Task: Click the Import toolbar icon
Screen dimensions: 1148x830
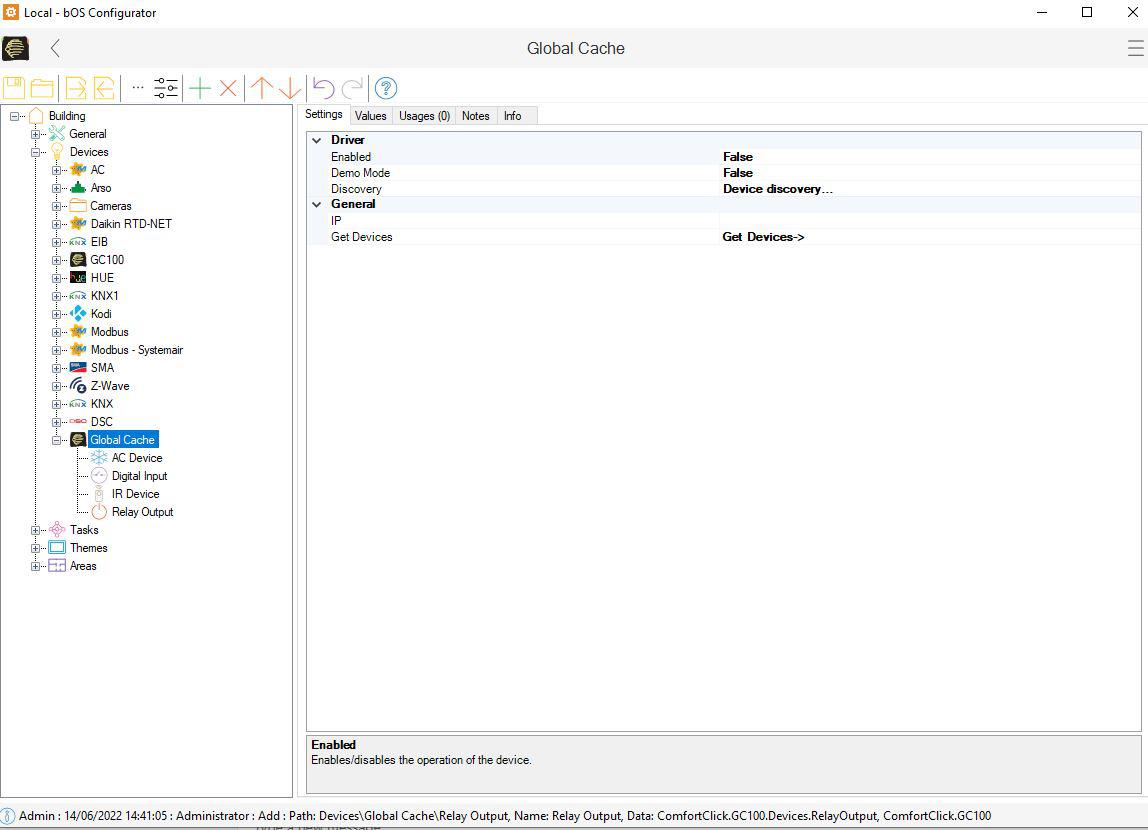Action: click(x=104, y=89)
